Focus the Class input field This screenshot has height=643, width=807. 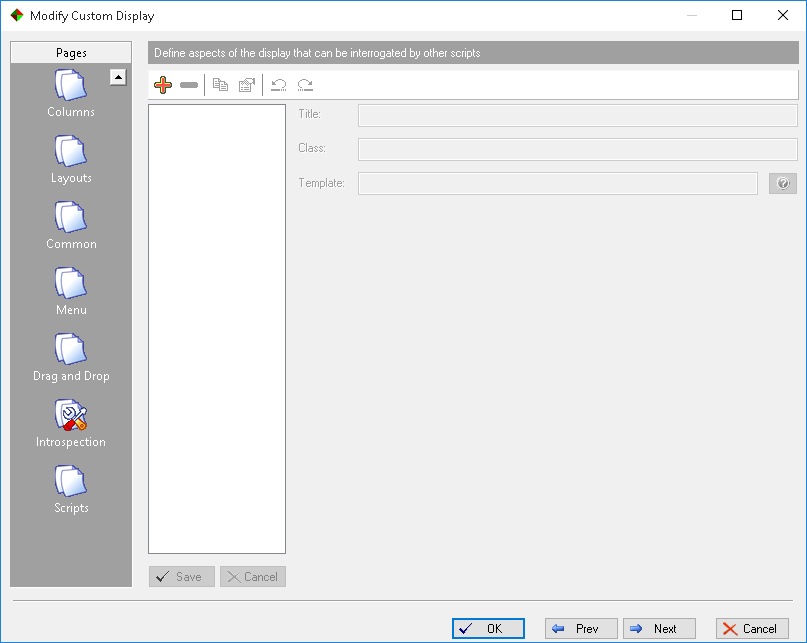[x=577, y=149]
